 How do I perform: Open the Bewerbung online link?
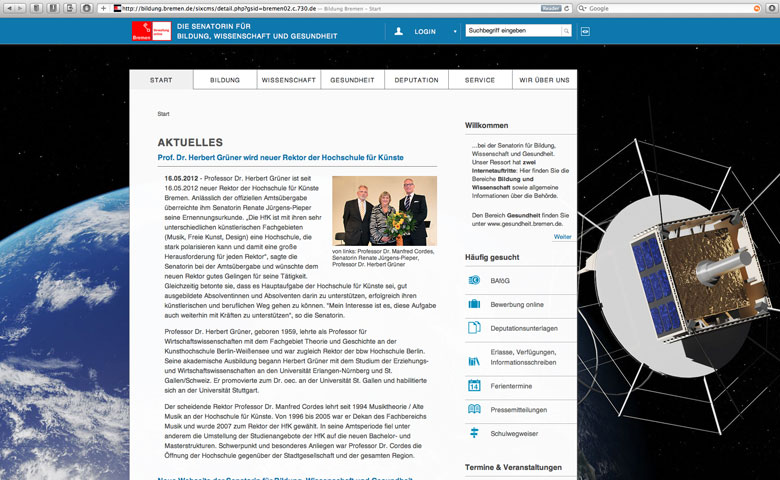click(517, 304)
